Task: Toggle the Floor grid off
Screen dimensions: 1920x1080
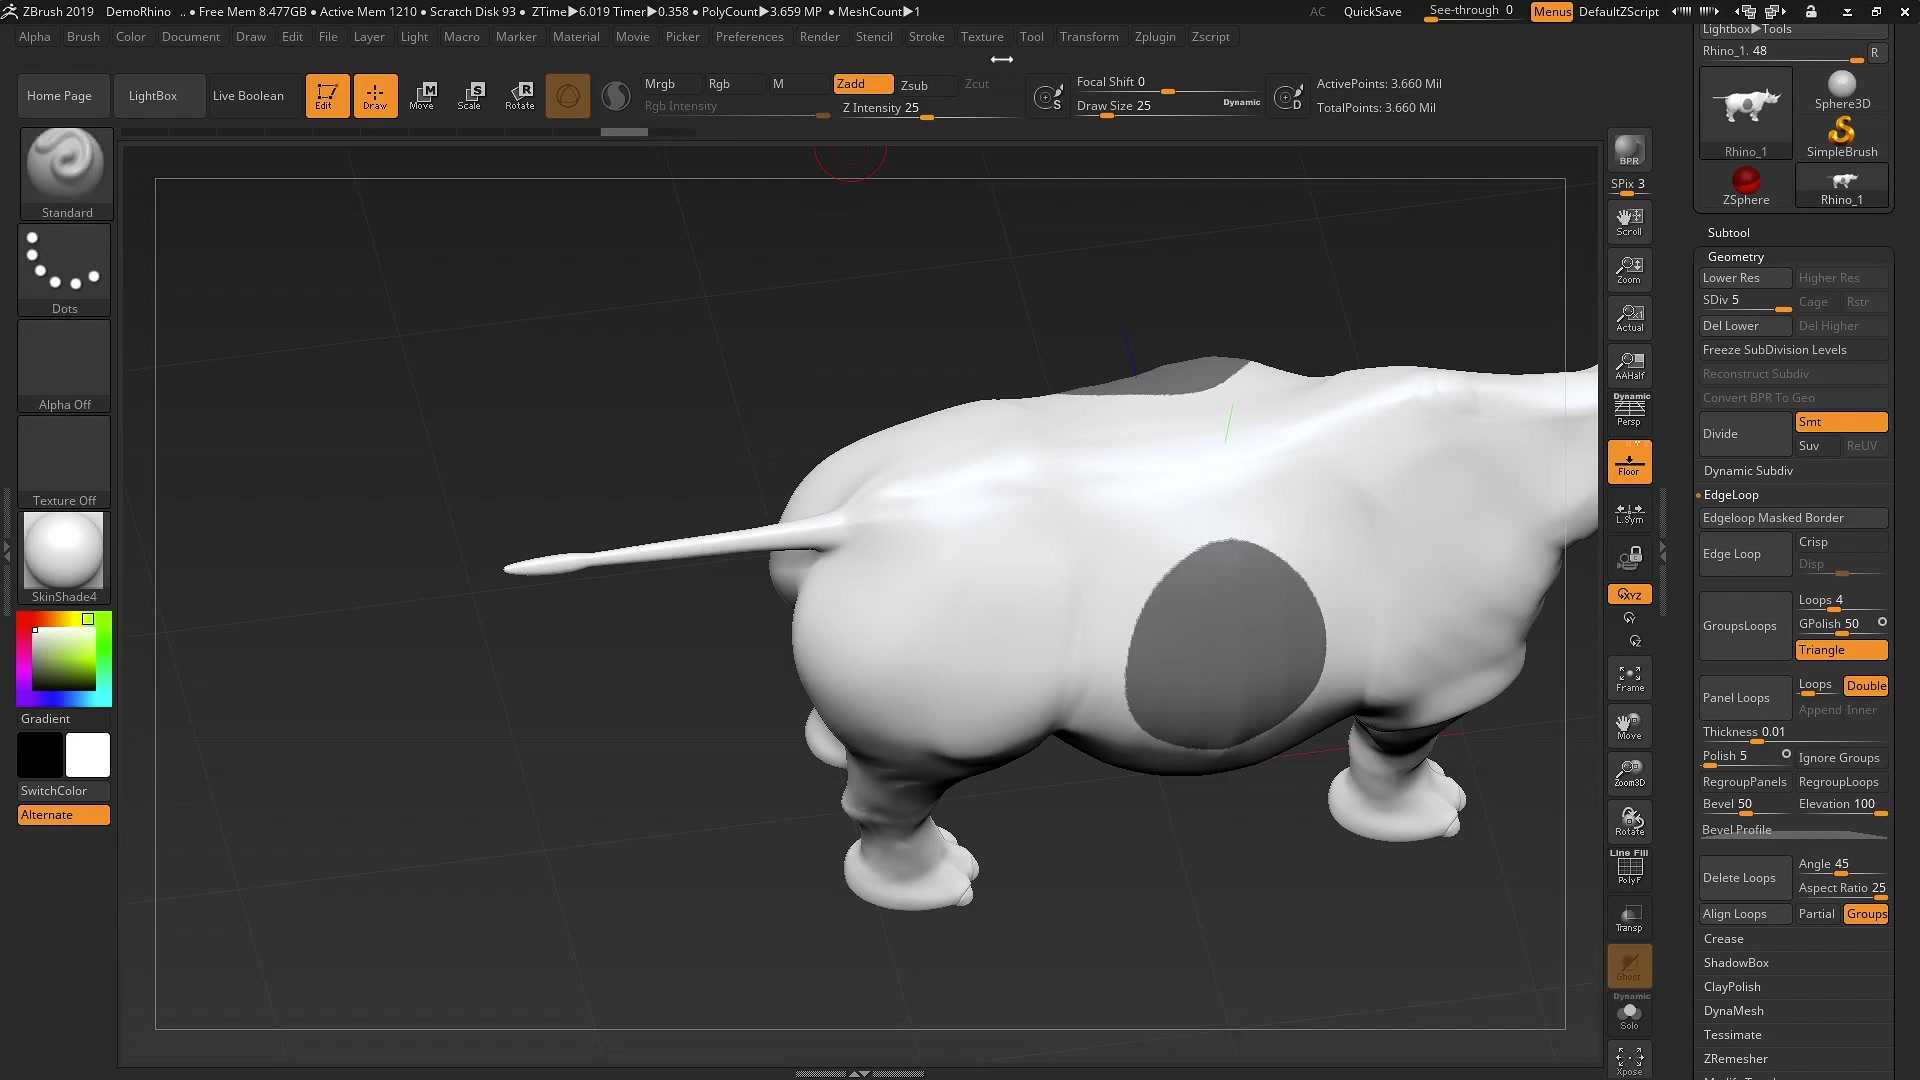Action: [1629, 461]
